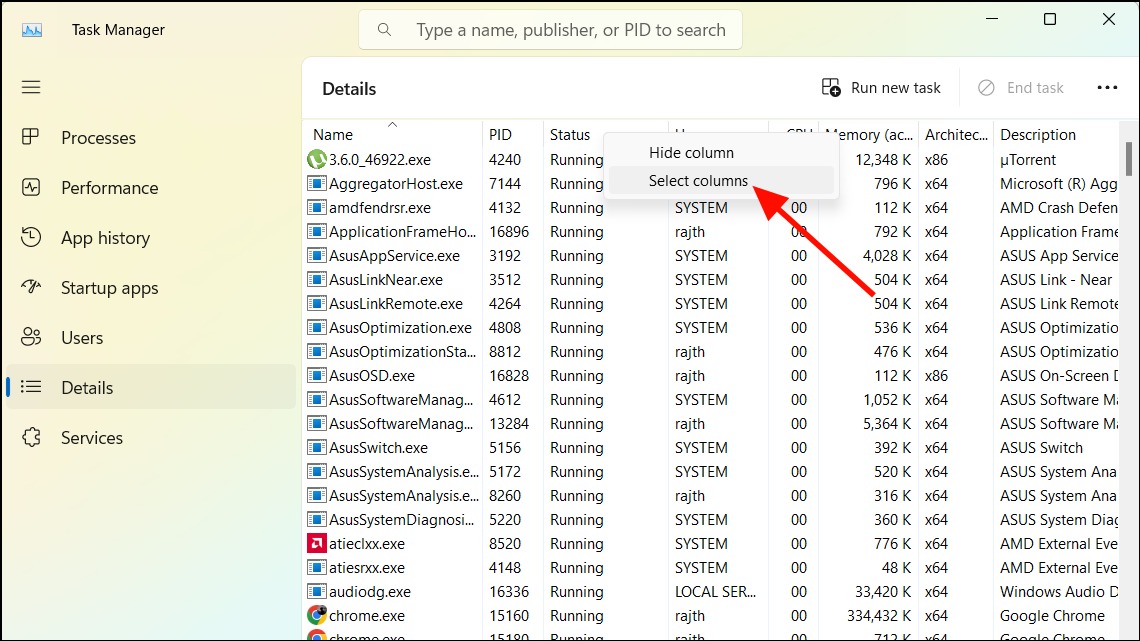Click the Processes sidebar icon

(31, 137)
